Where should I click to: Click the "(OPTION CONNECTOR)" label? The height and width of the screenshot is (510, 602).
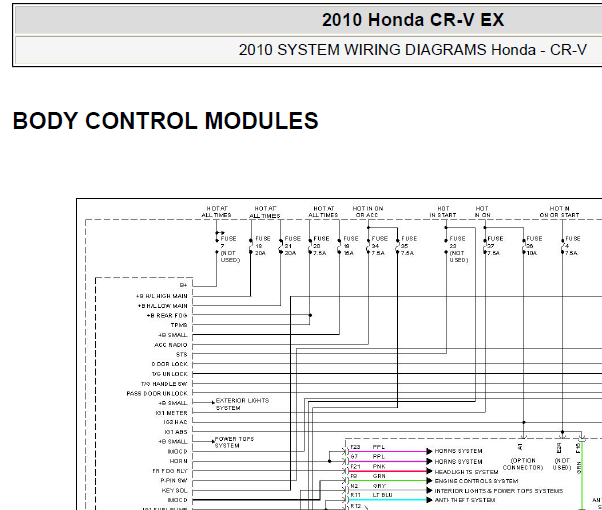(x=523, y=464)
